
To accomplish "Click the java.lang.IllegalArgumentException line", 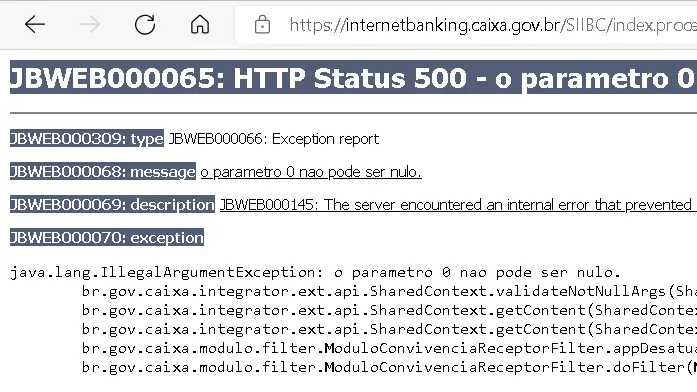I will (315, 272).
